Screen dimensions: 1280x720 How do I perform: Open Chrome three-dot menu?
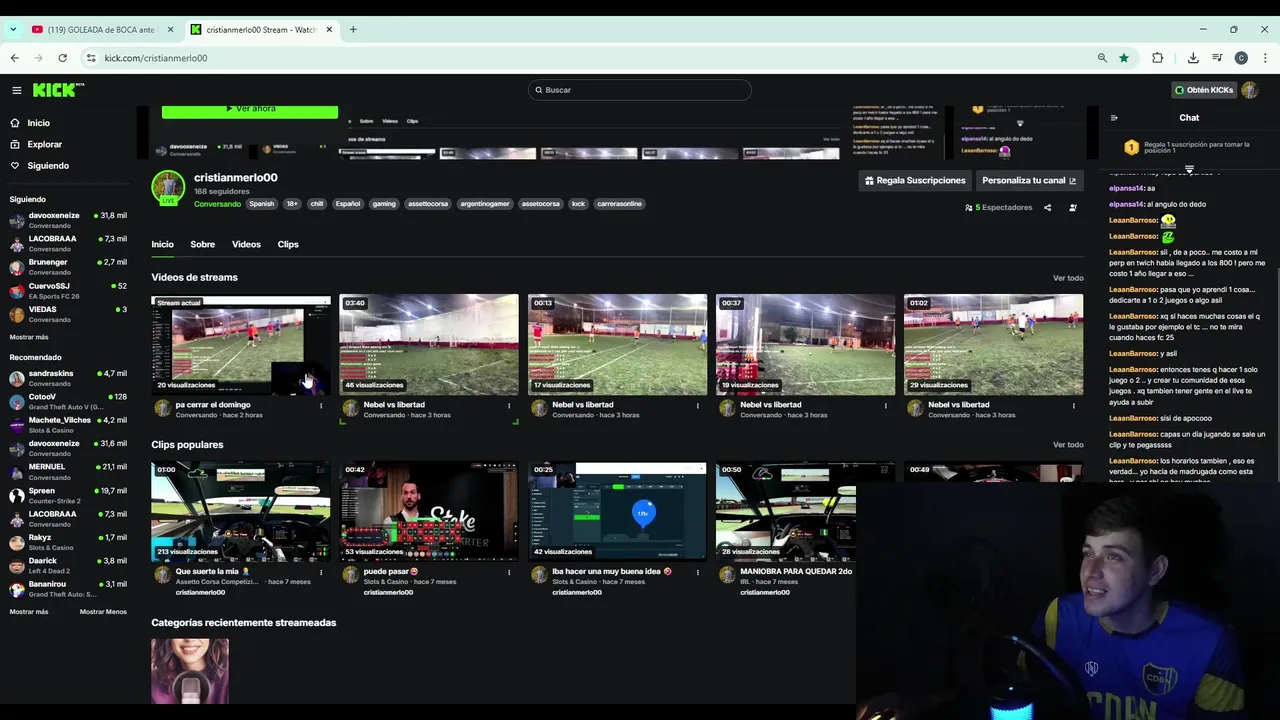pos(1265,58)
